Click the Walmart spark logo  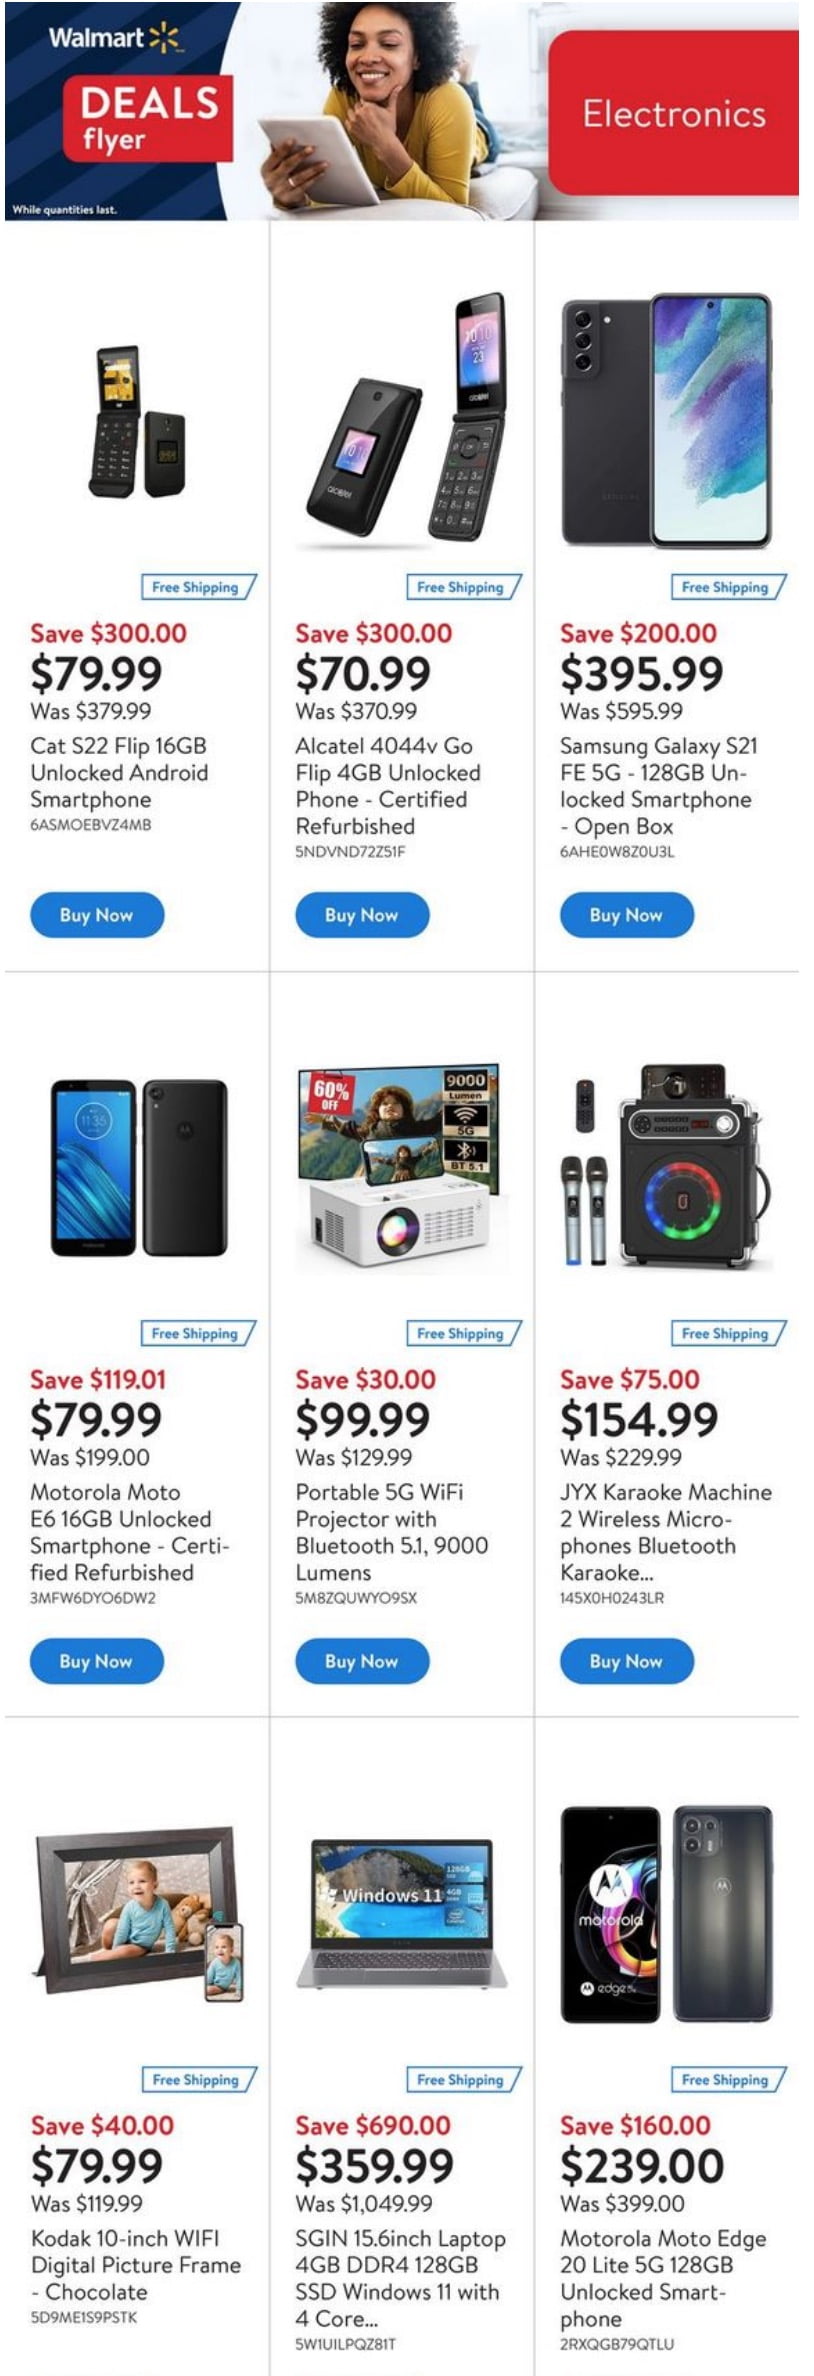click(x=164, y=39)
